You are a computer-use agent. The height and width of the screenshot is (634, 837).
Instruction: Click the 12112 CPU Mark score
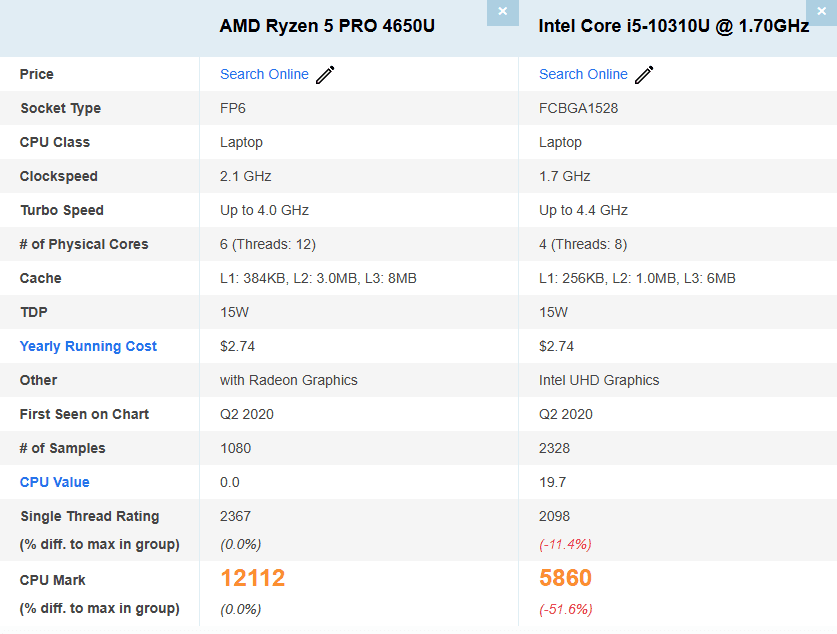[253, 578]
